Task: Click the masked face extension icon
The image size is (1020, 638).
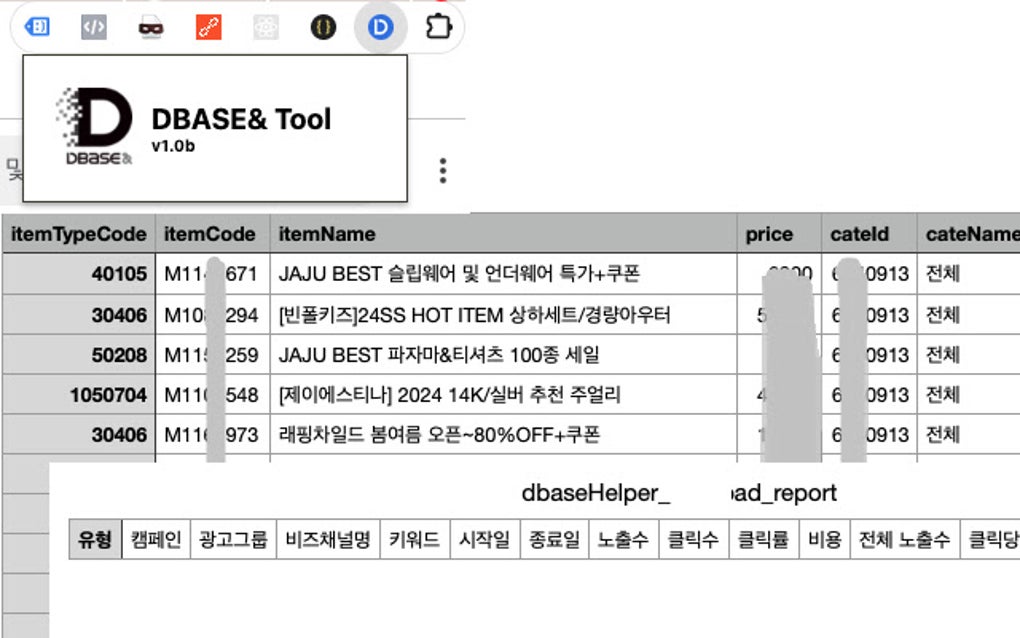Action: [151, 27]
